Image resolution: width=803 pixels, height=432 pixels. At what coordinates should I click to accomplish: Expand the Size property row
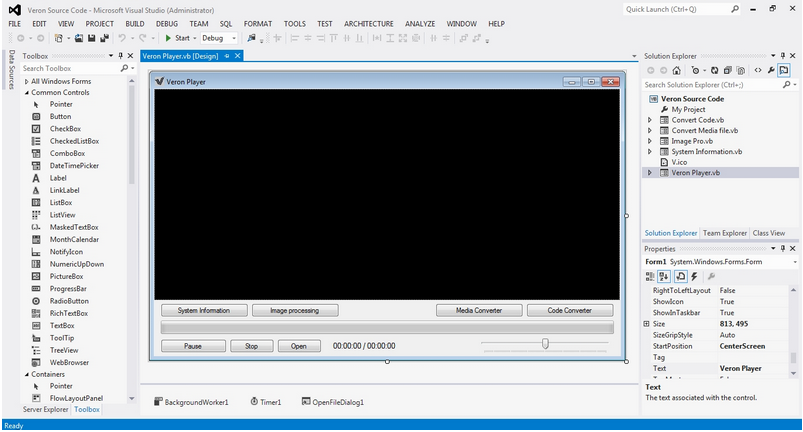[x=647, y=324]
